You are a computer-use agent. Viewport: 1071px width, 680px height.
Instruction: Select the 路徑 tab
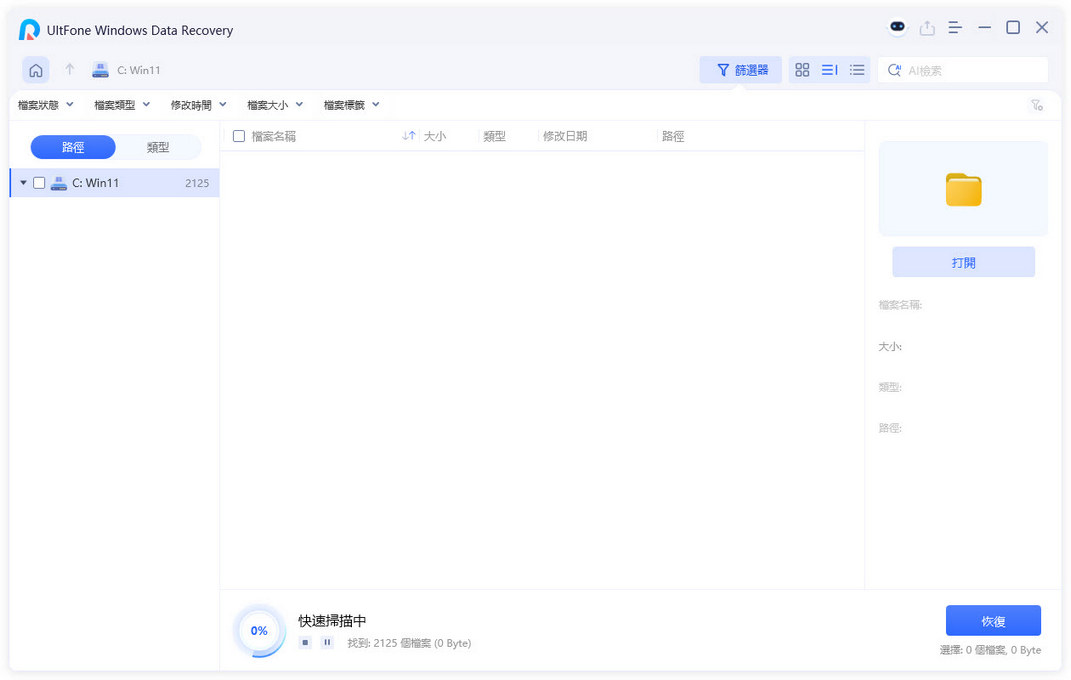click(73, 147)
